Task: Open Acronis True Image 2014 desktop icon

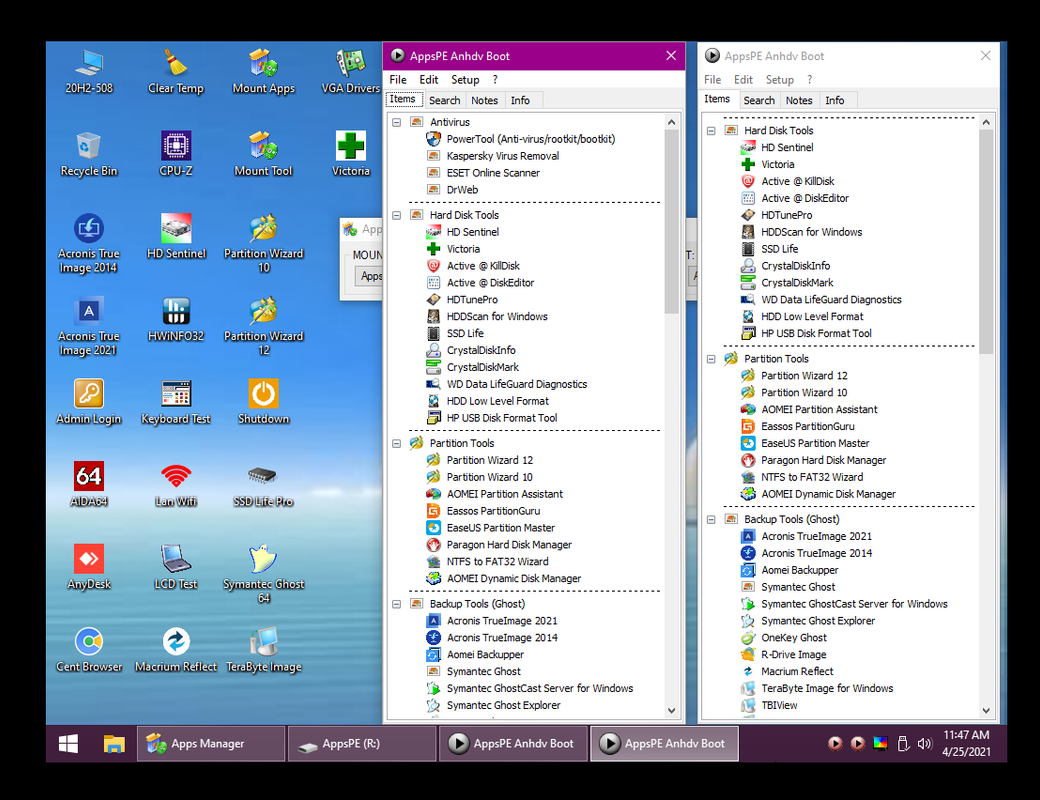Action: coord(89,243)
